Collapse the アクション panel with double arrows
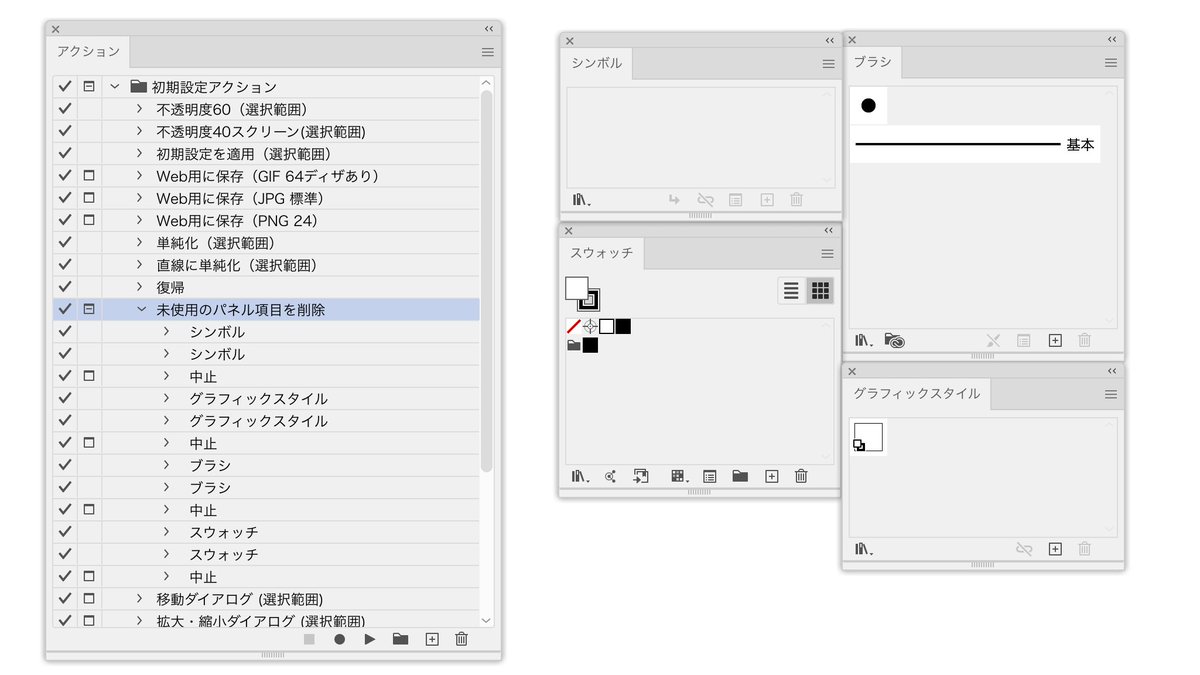The width and height of the screenshot is (1200, 675). (488, 29)
